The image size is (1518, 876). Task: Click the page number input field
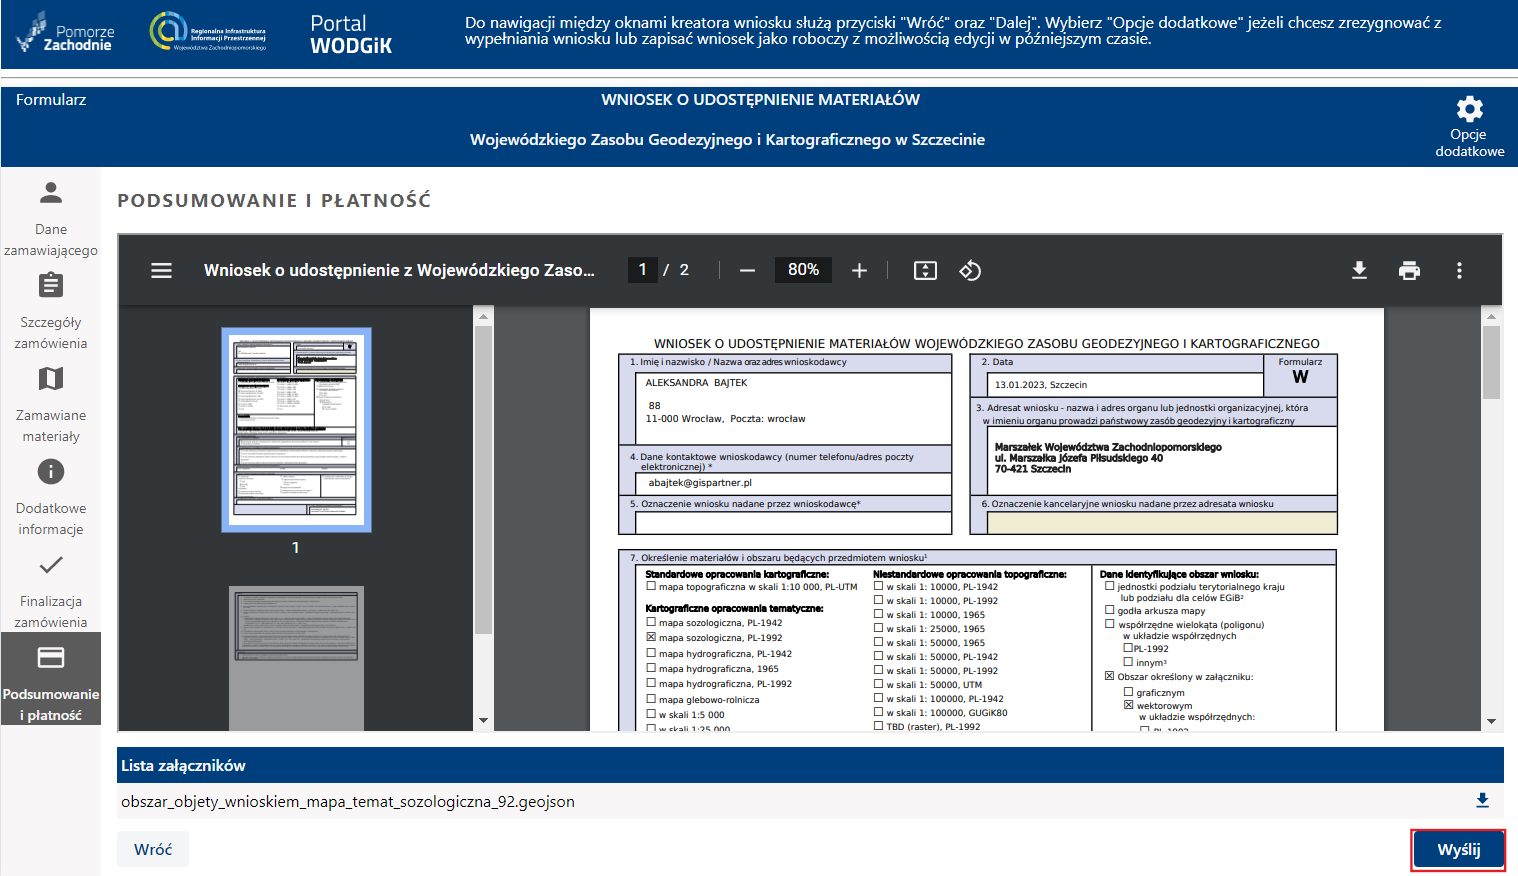click(x=642, y=270)
